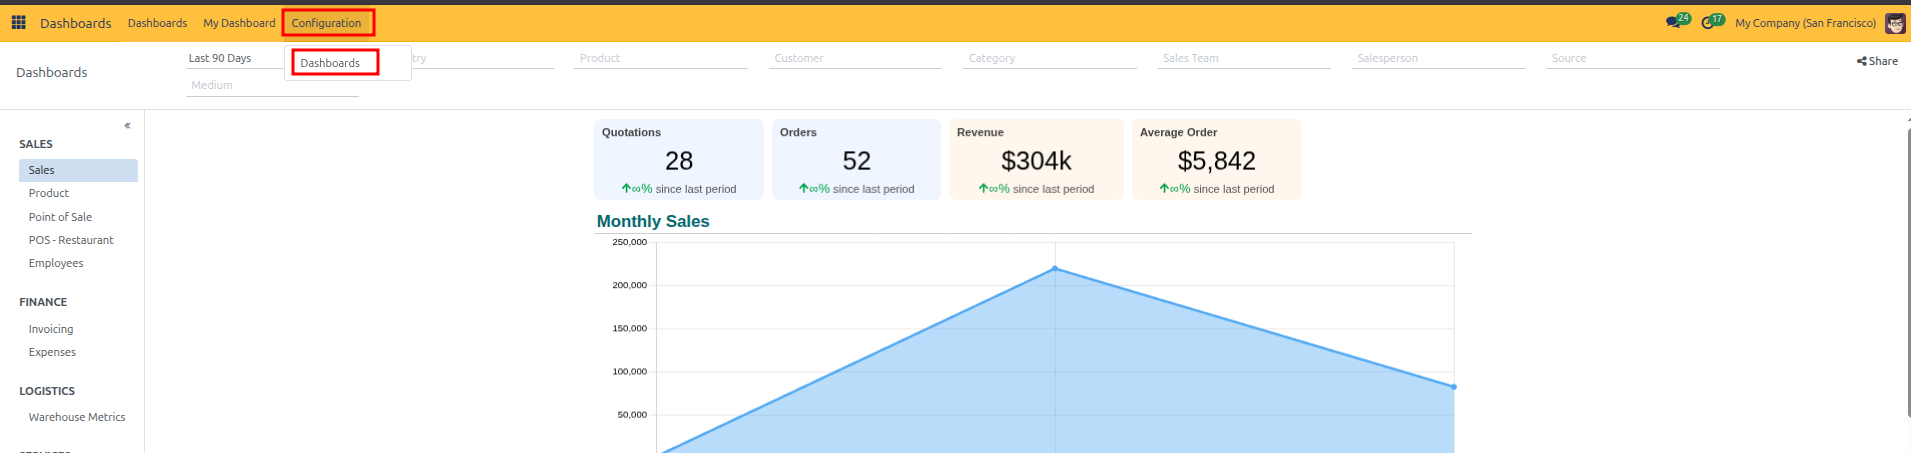Click the rightmost data point on chart
This screenshot has height=453, width=1911.
1454,386
